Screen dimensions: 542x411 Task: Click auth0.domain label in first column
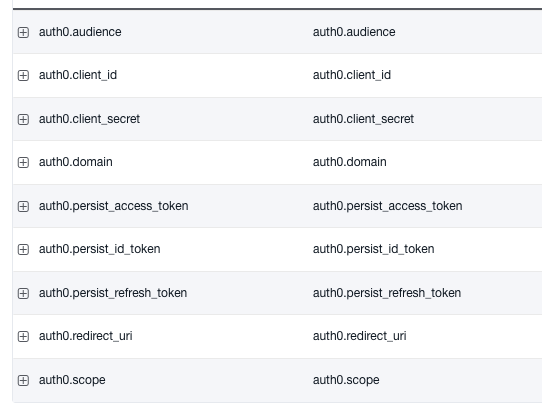pyautogui.click(x=76, y=162)
